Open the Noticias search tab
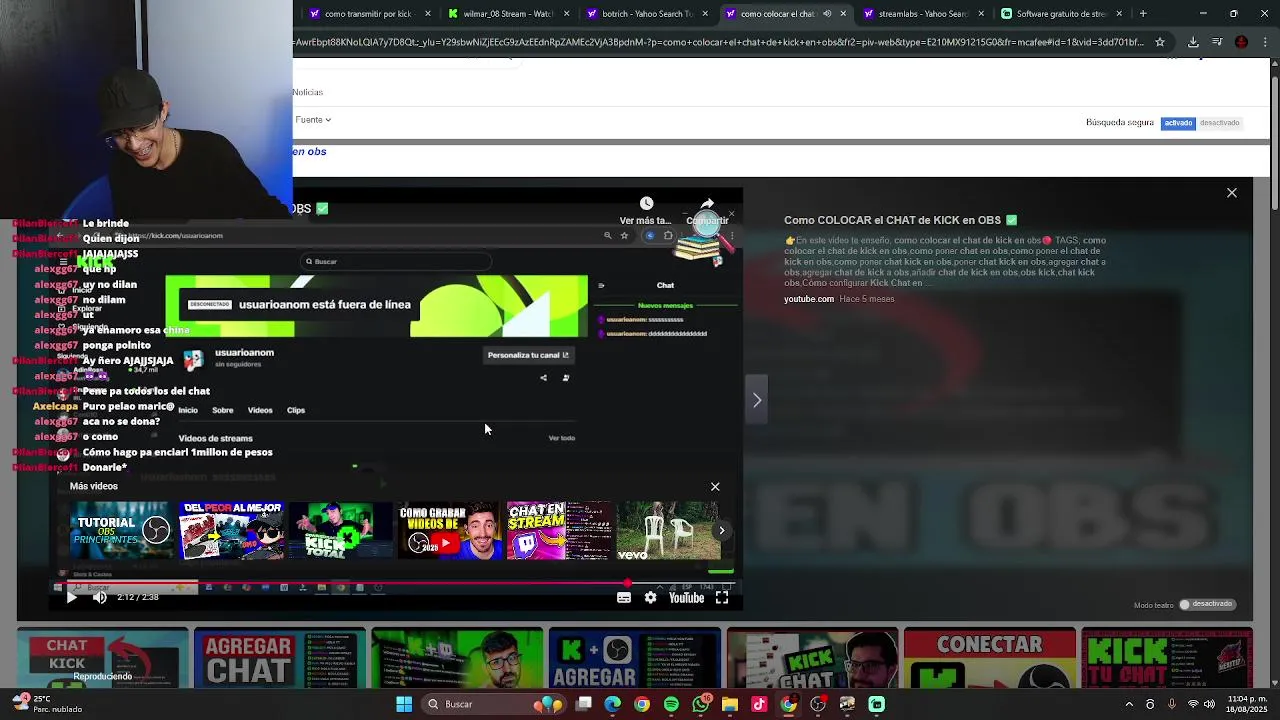 click(x=308, y=92)
